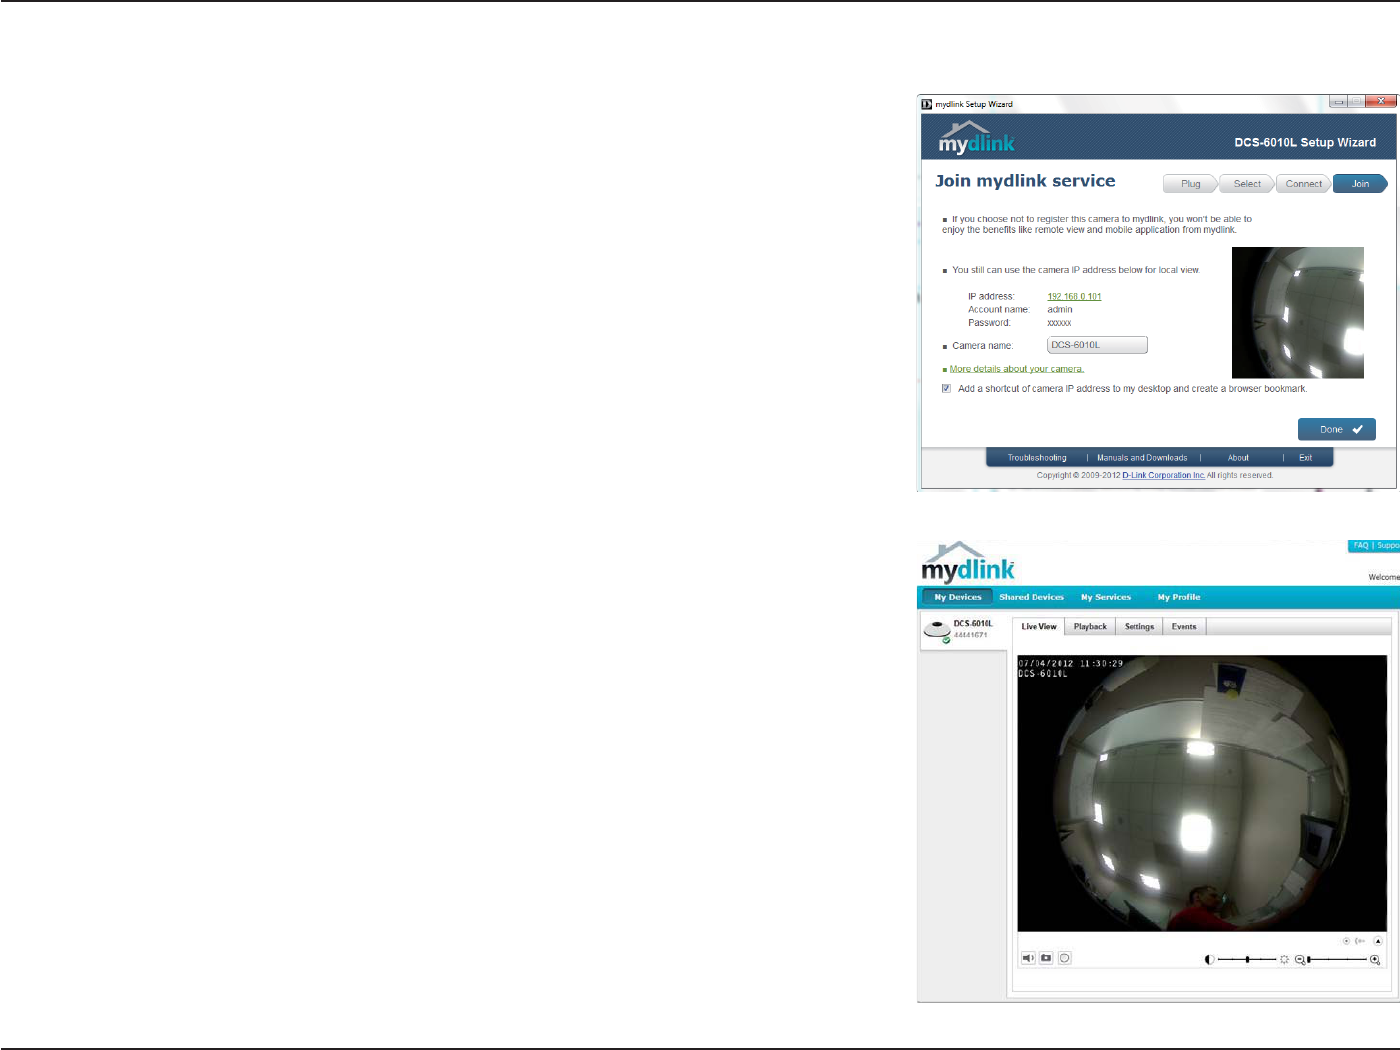The image size is (1400, 1050).
Task: Uncheck the add desktop shortcut checkbox
Action: coord(946,389)
